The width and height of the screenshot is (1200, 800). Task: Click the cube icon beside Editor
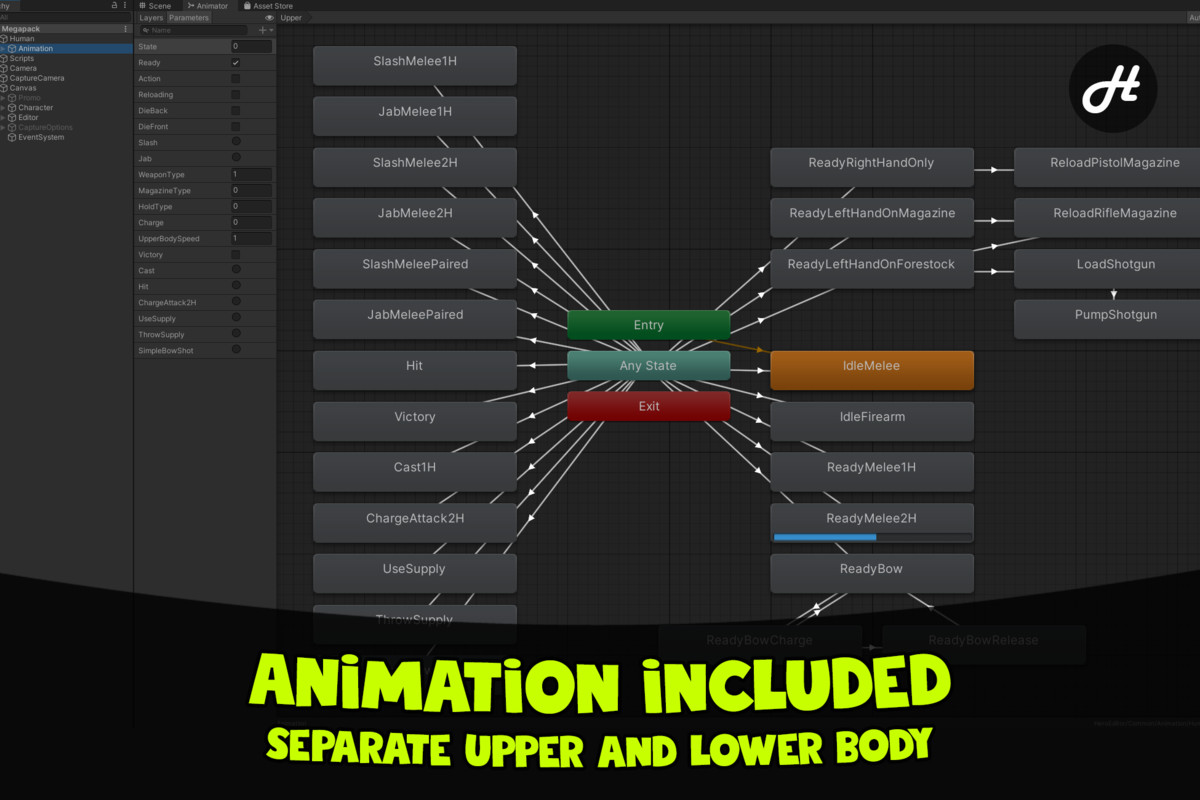tap(13, 118)
